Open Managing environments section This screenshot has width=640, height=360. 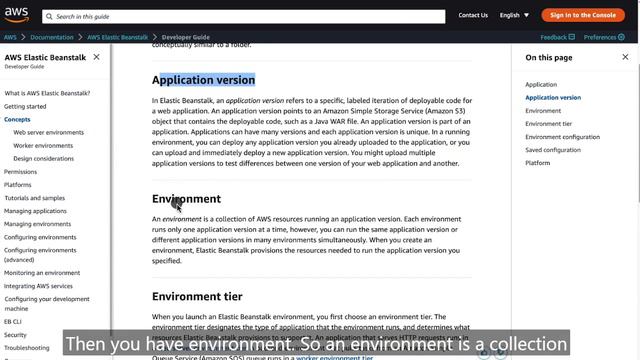[38, 224]
